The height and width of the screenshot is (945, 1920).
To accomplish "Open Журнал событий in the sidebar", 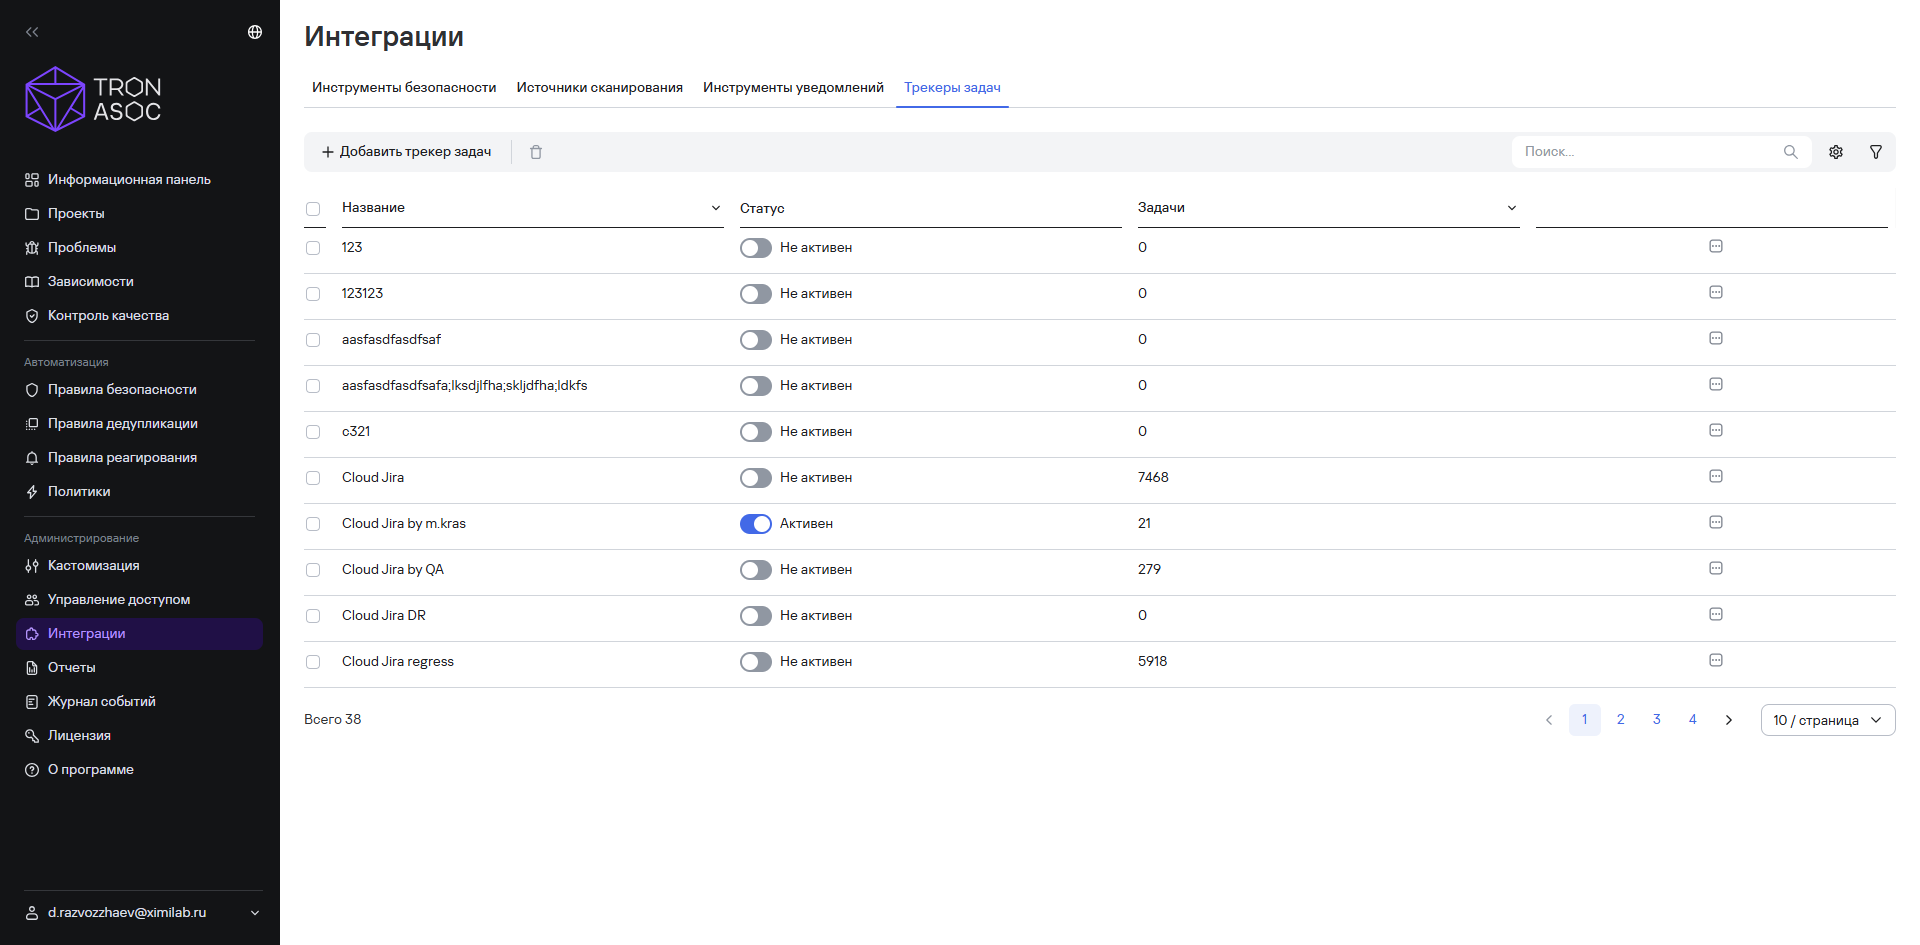I will (x=139, y=702).
